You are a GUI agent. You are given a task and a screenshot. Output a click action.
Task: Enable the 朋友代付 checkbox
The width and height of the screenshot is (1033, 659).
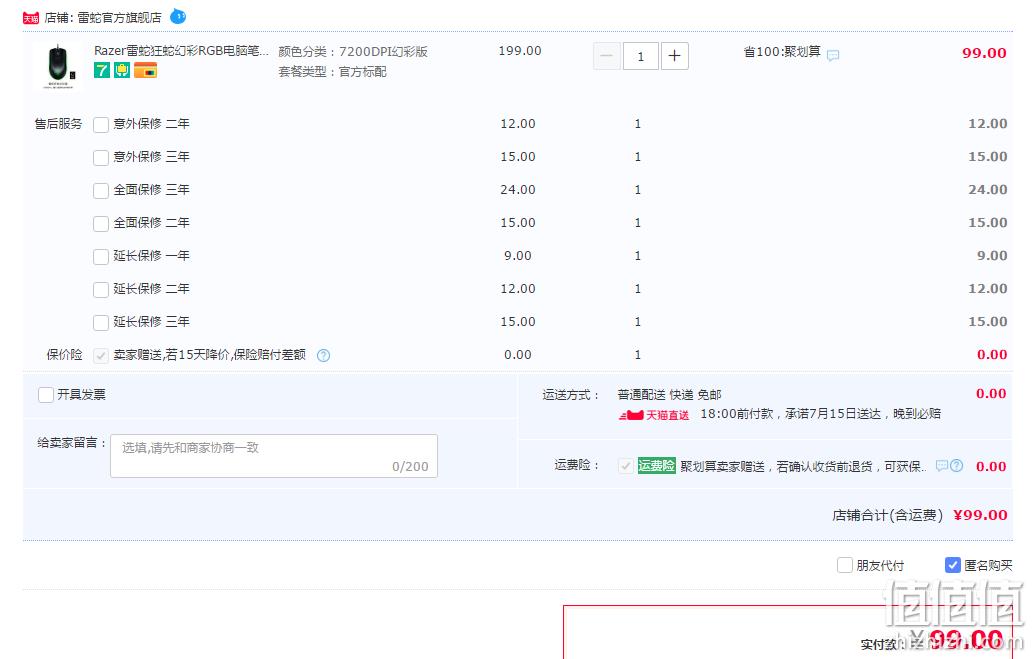coord(845,565)
